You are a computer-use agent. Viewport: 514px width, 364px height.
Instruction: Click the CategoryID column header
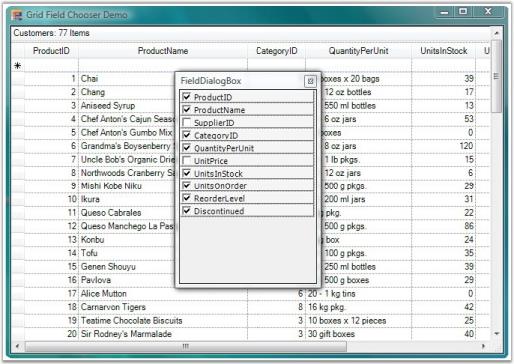(x=276, y=51)
